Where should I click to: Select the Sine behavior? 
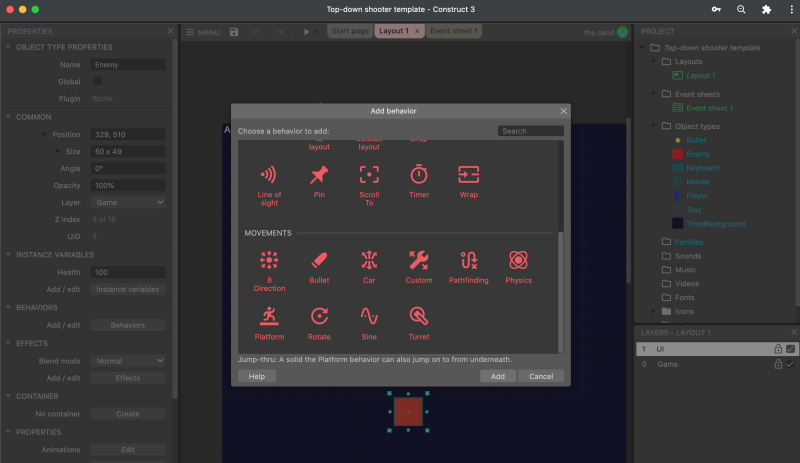[x=369, y=324]
